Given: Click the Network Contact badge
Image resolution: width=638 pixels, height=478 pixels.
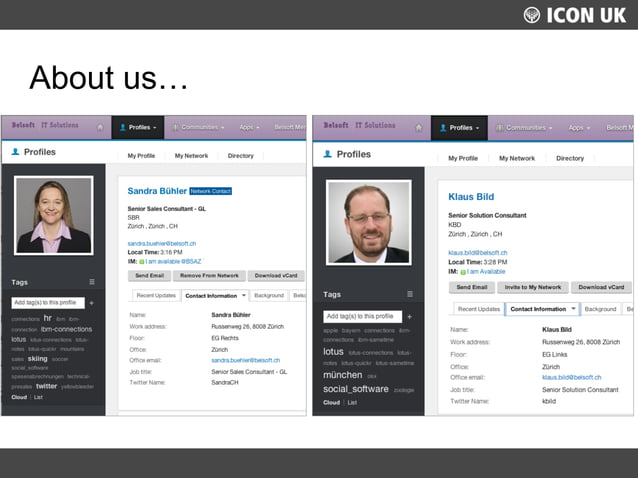Looking at the screenshot, I should click(x=211, y=191).
